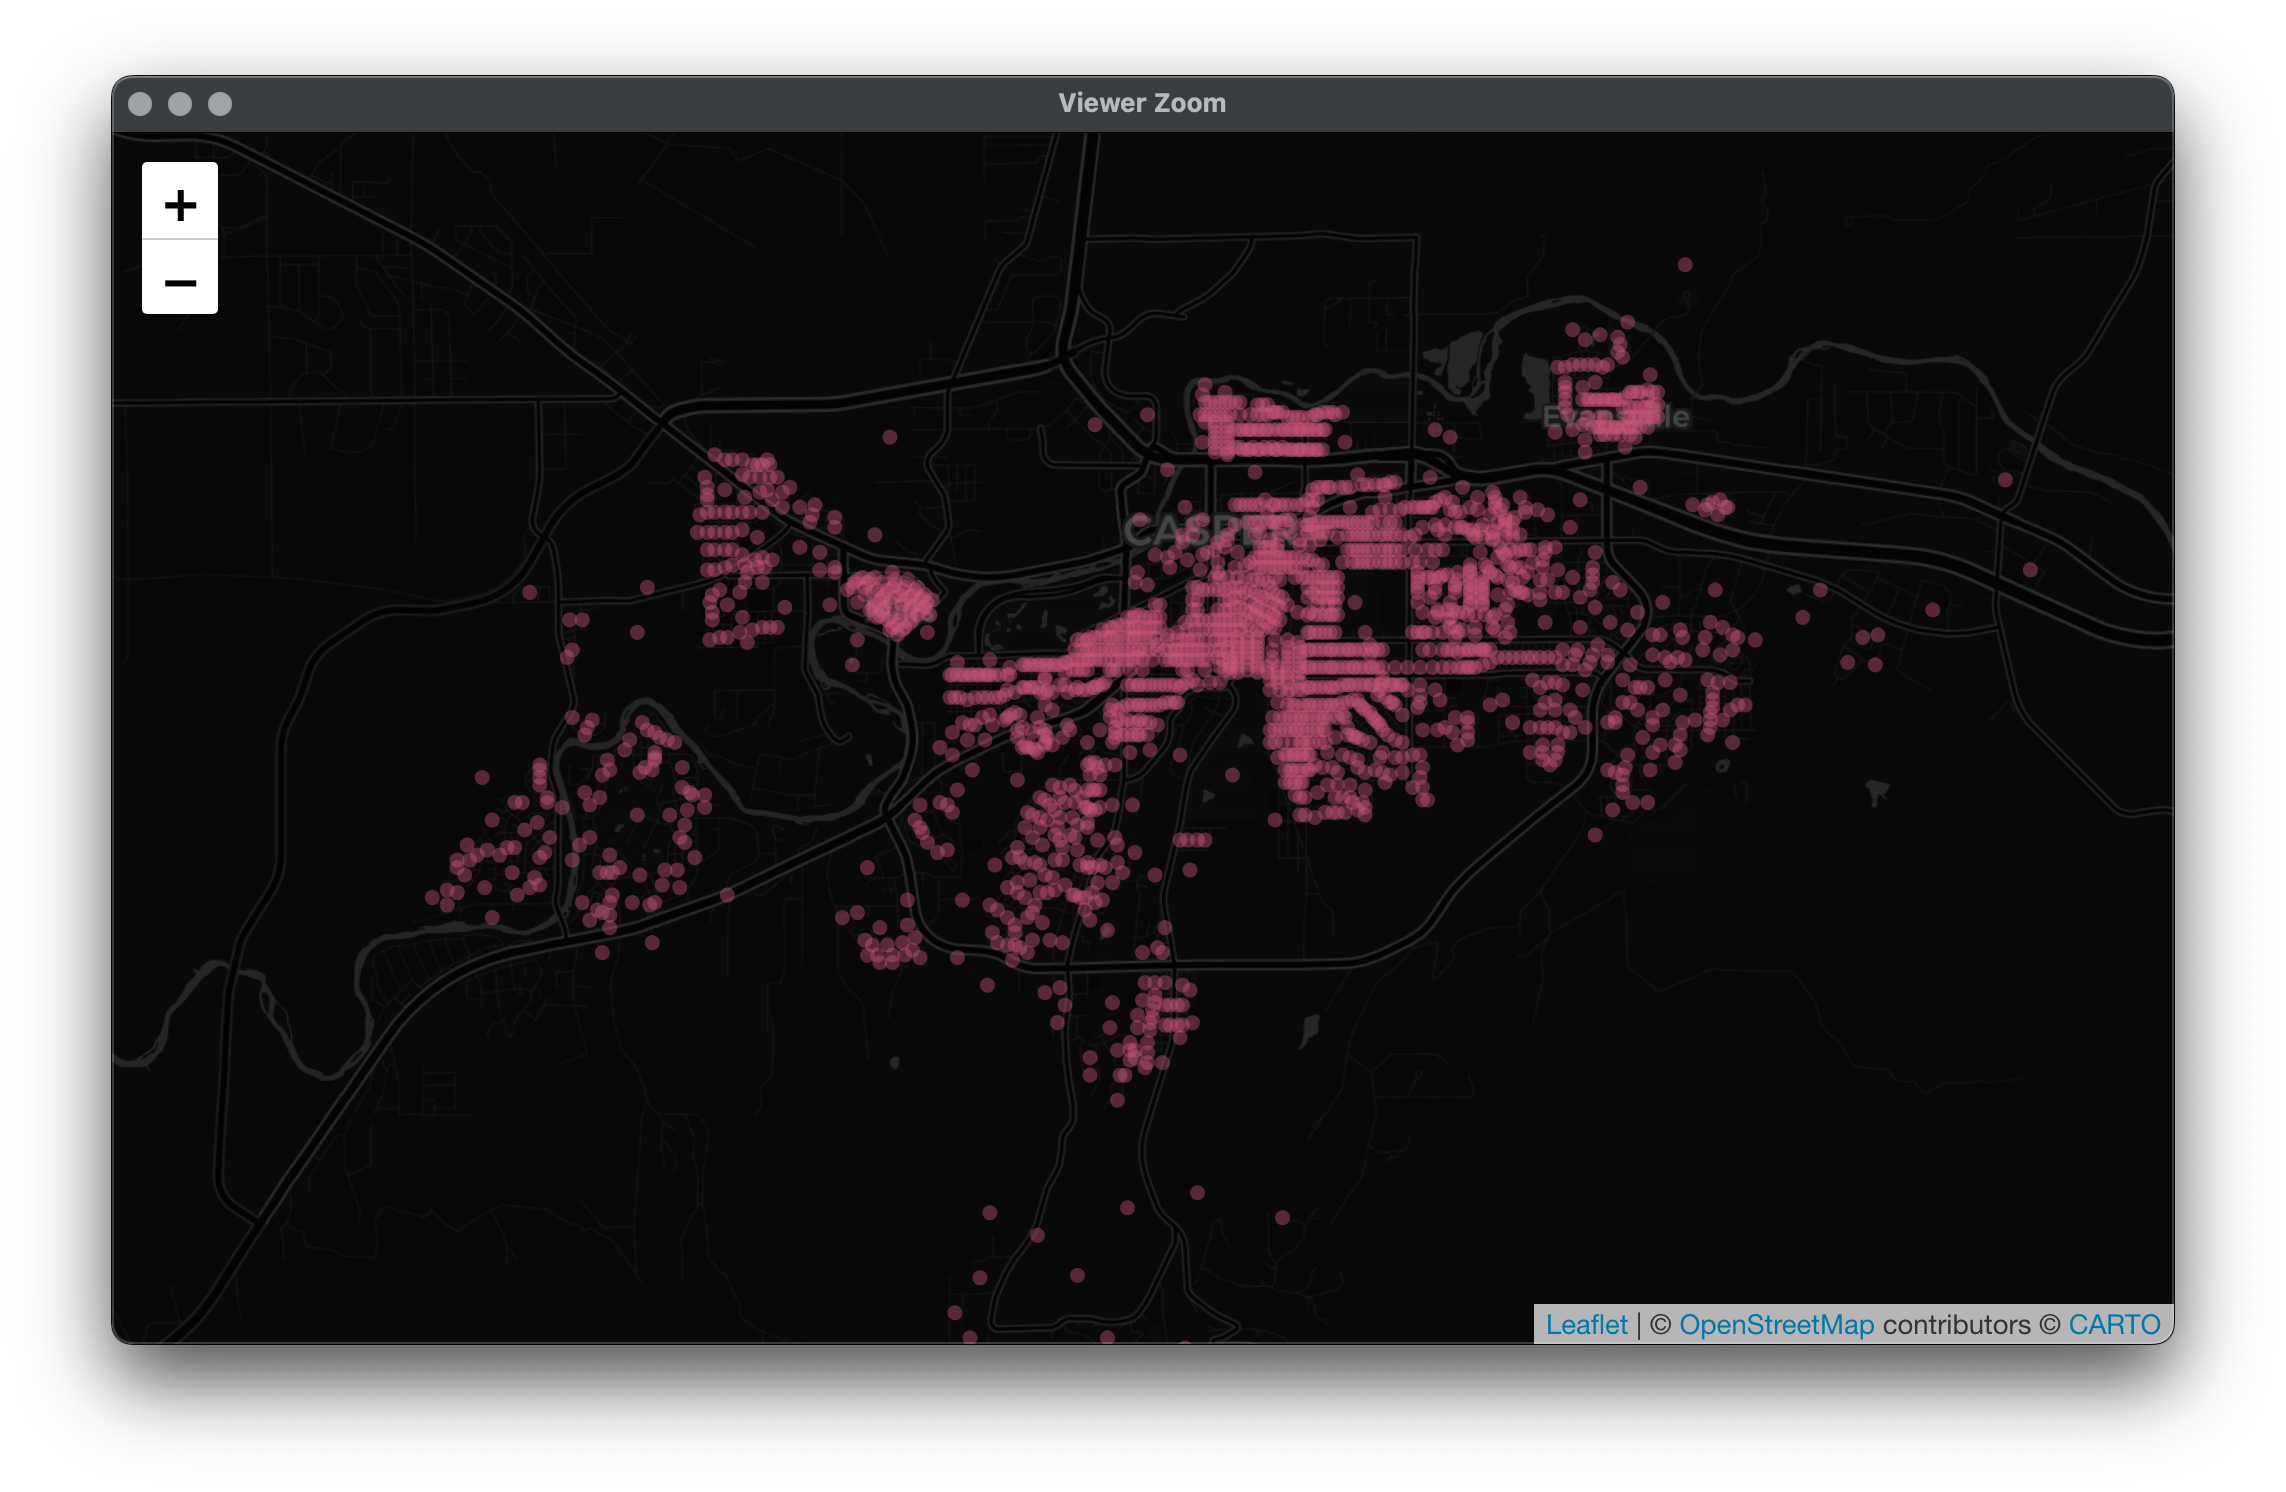Click the Viewer Zoom window title
The width and height of the screenshot is (2286, 1492).
(x=1142, y=103)
